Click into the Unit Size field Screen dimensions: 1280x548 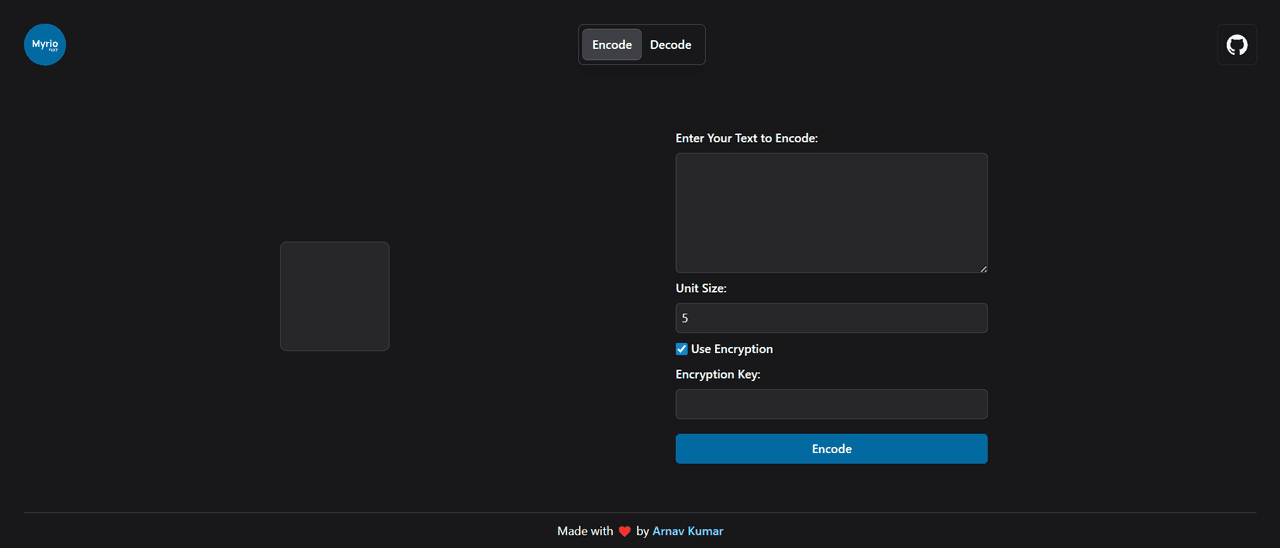click(x=831, y=318)
